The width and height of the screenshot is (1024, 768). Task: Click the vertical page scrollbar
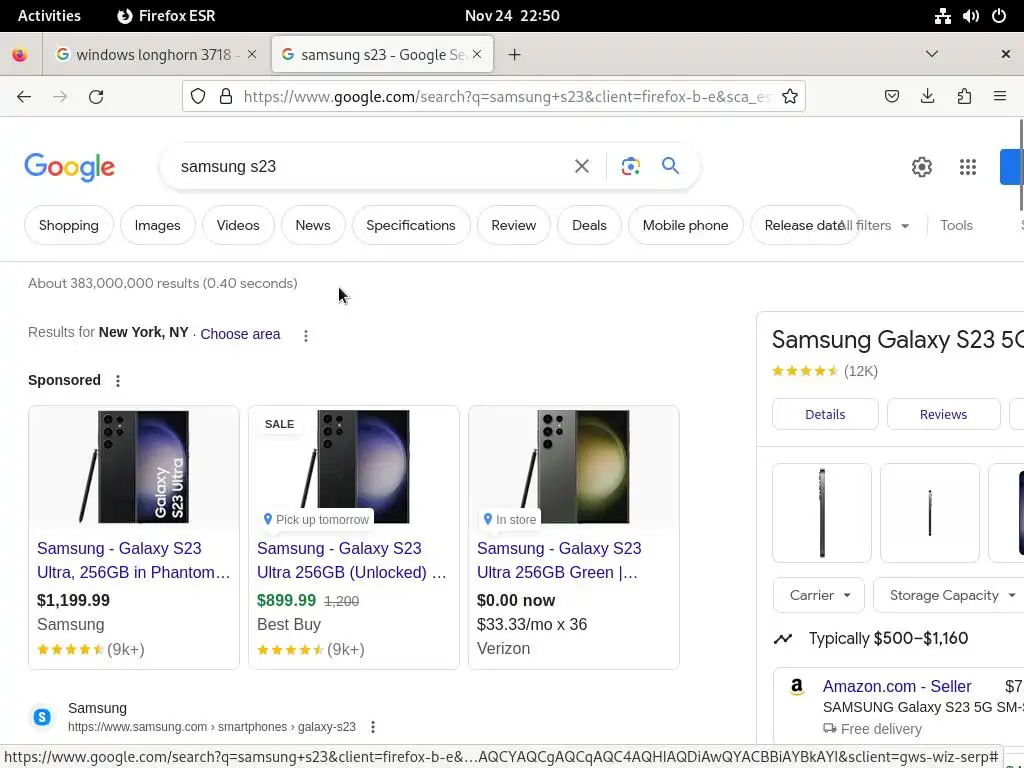(1021, 165)
